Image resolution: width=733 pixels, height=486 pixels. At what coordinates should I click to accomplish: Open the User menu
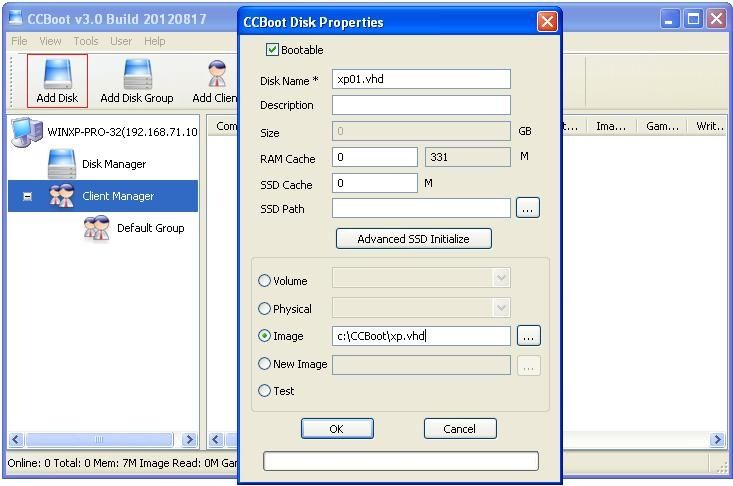pyautogui.click(x=121, y=41)
